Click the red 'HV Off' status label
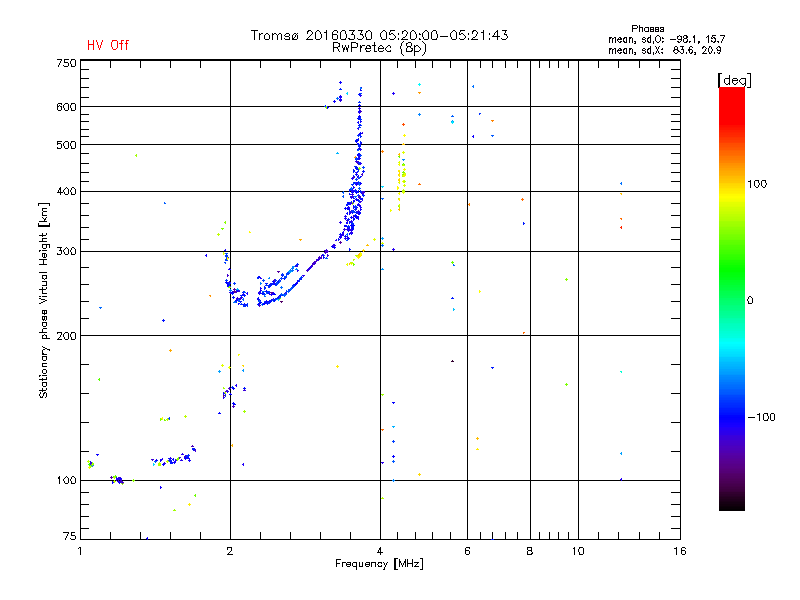 [x=108, y=45]
